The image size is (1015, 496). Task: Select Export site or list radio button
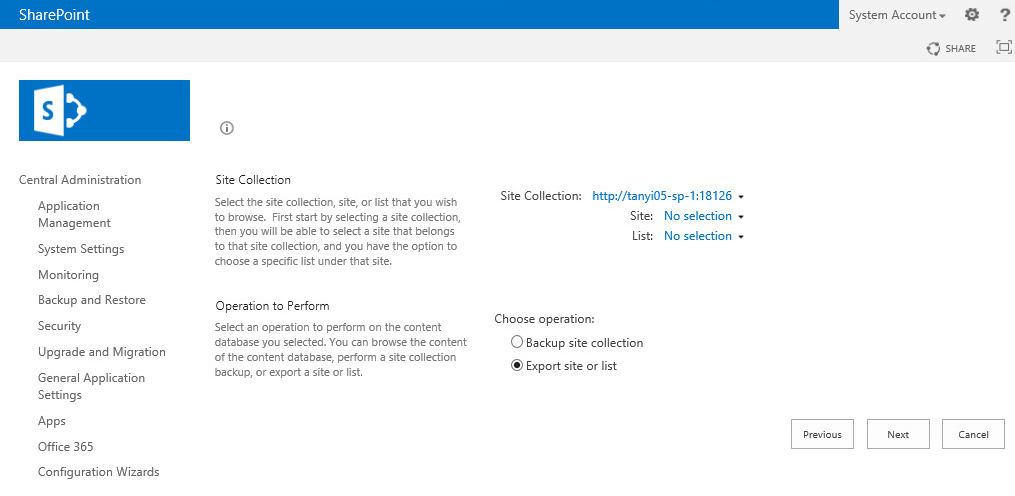click(x=517, y=365)
